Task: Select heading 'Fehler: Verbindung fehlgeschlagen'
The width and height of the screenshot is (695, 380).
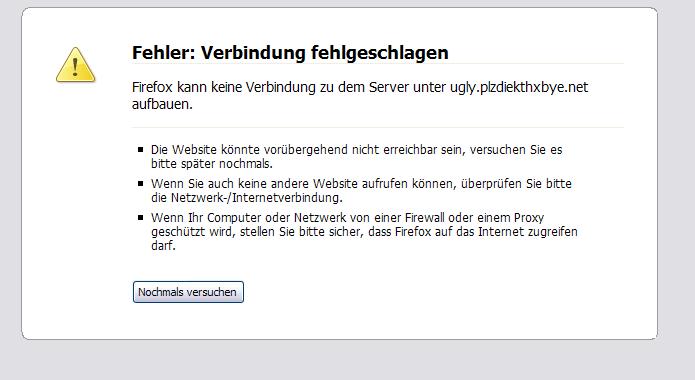Action: 290,52
